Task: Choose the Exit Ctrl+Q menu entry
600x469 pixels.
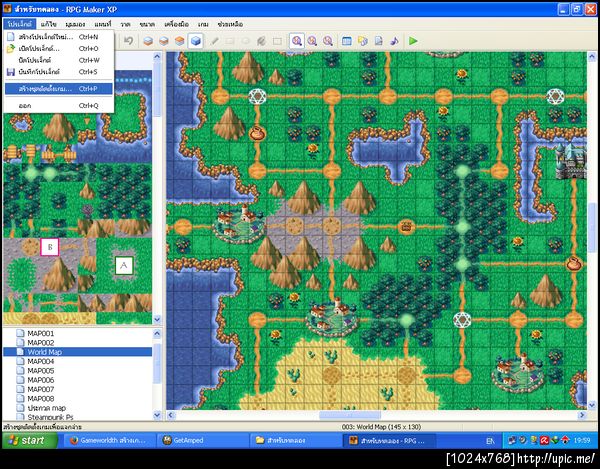Action: click(x=59, y=105)
